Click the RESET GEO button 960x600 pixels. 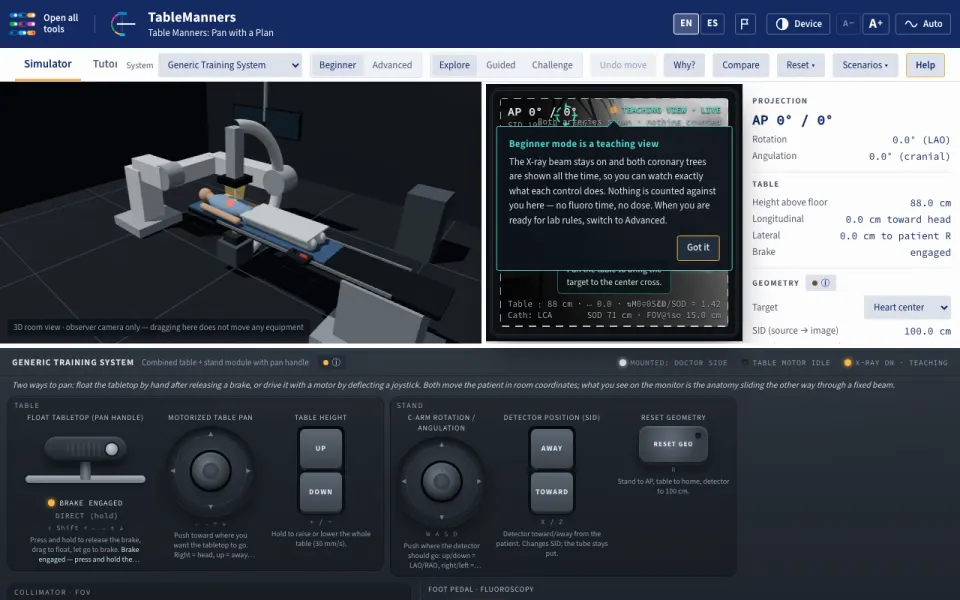click(x=673, y=444)
